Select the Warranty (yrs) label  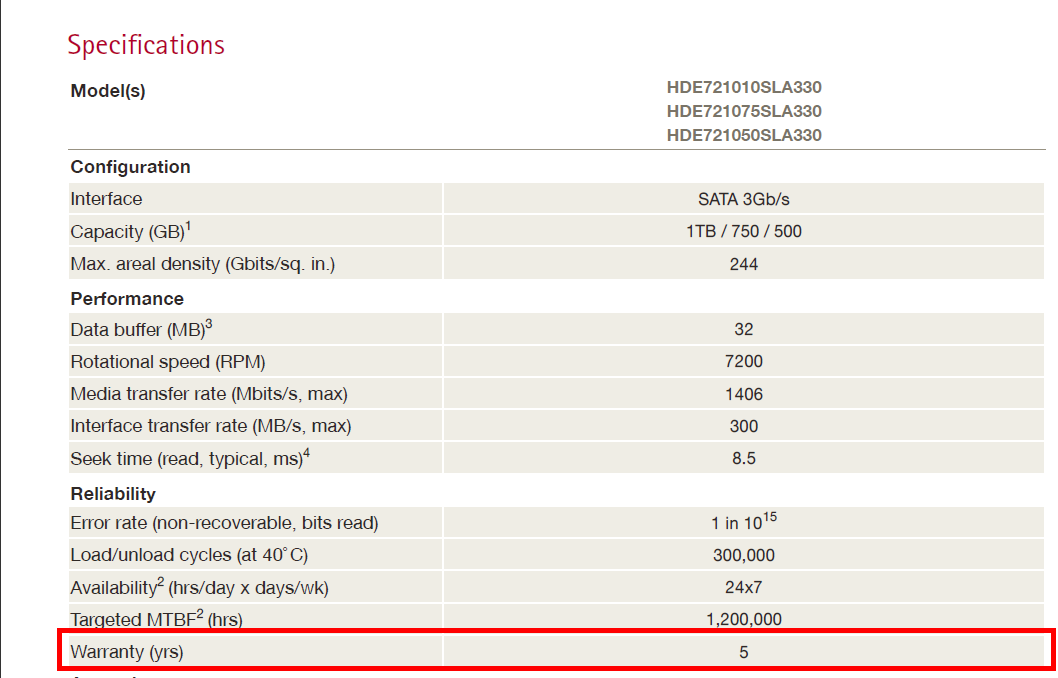127,652
